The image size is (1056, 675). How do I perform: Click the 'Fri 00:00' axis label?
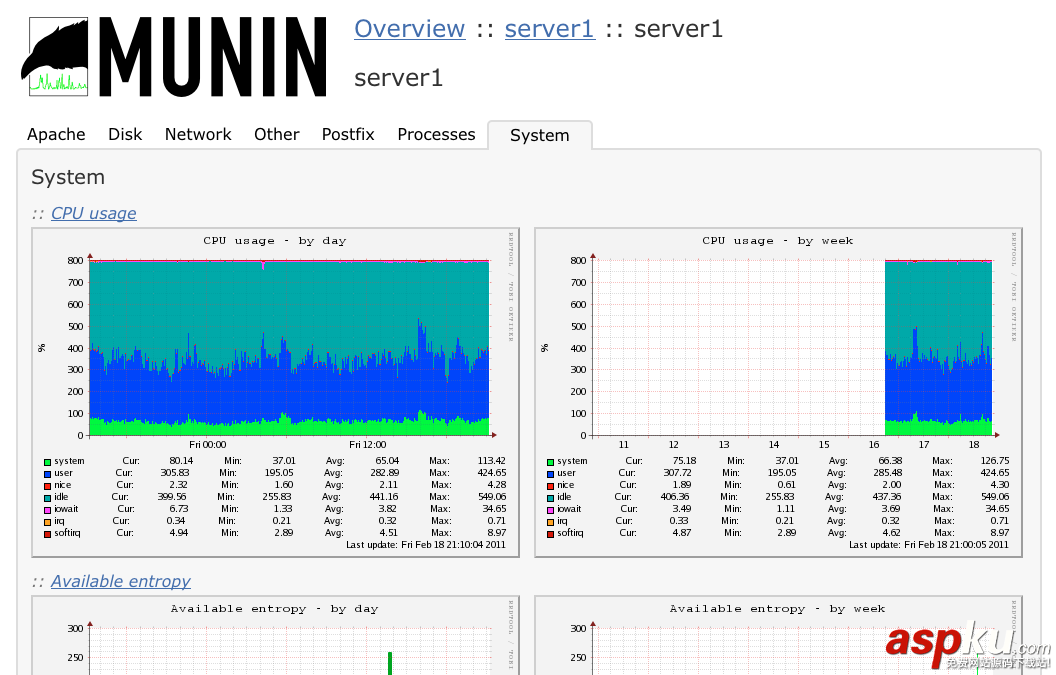coord(207,445)
